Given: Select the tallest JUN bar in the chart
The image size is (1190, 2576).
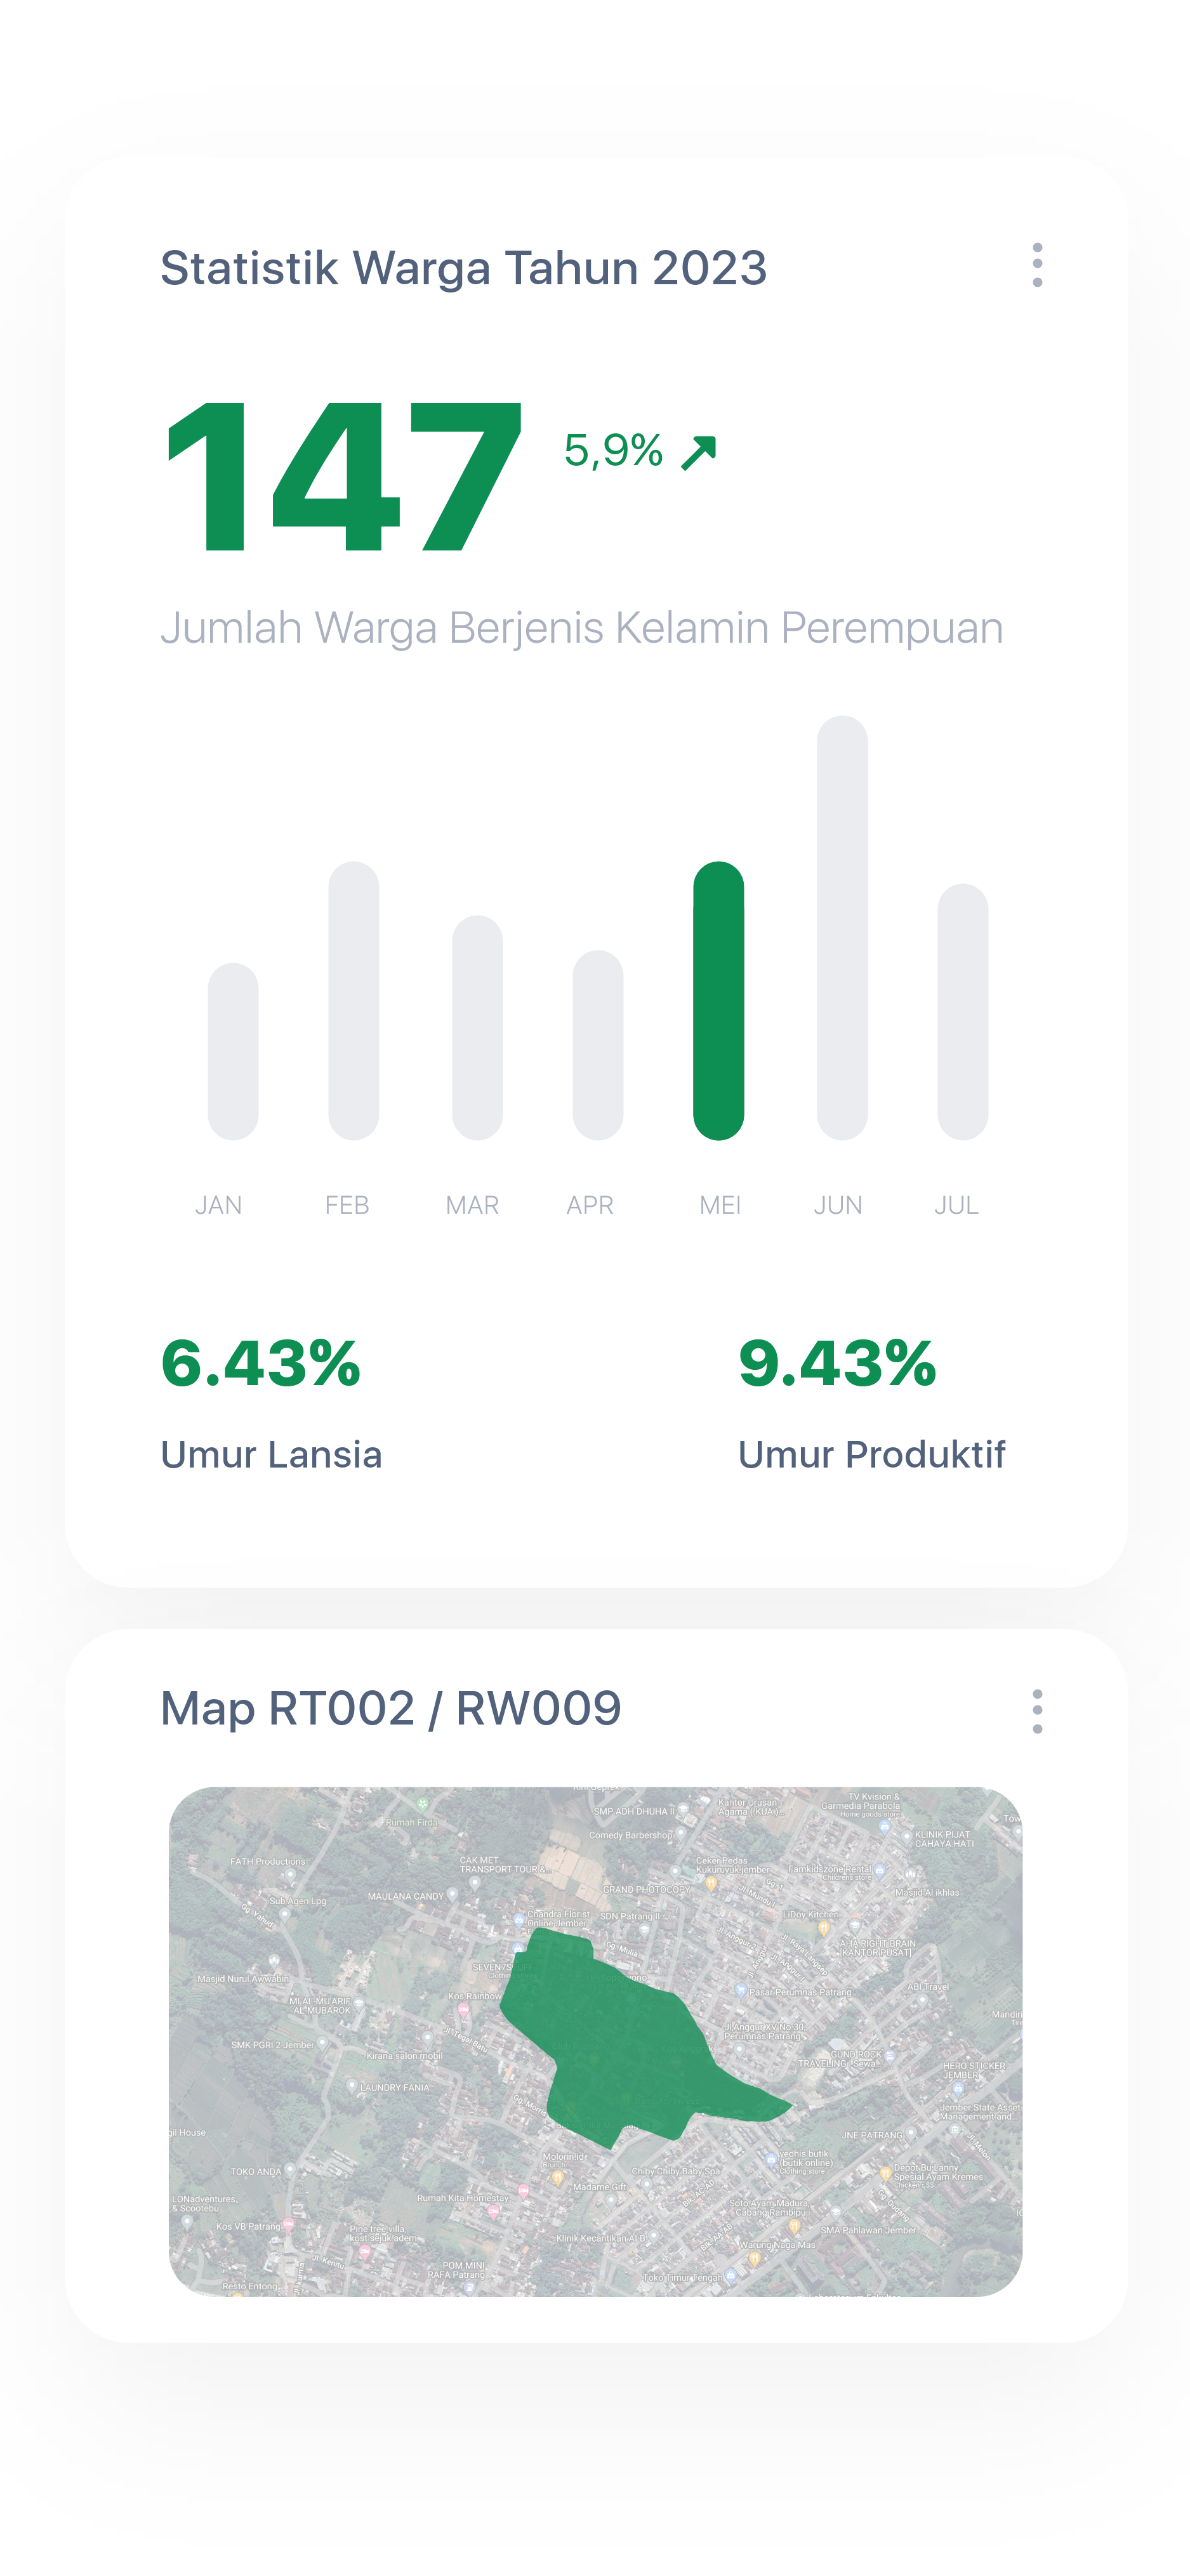Looking at the screenshot, I should [x=842, y=927].
